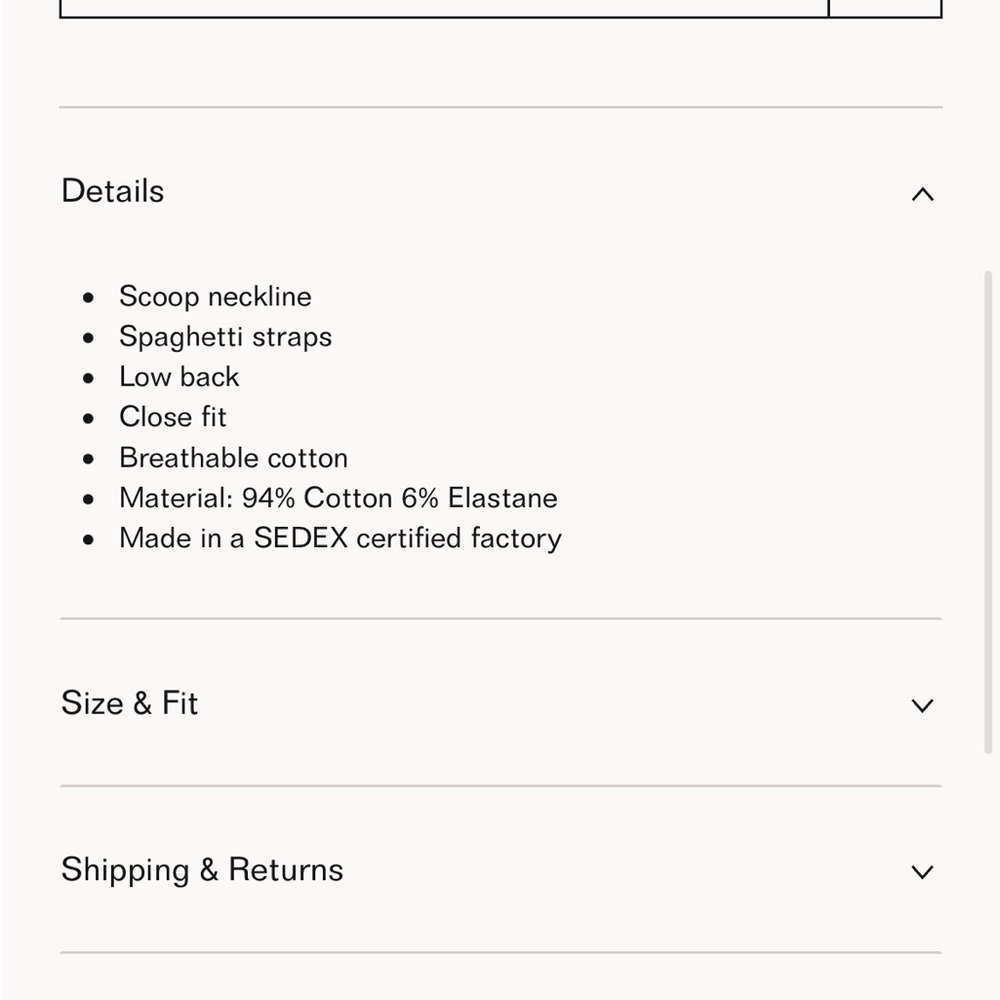This screenshot has width=1000, height=1000.
Task: Select the Spaghetti straps list item
Action: coord(226,337)
